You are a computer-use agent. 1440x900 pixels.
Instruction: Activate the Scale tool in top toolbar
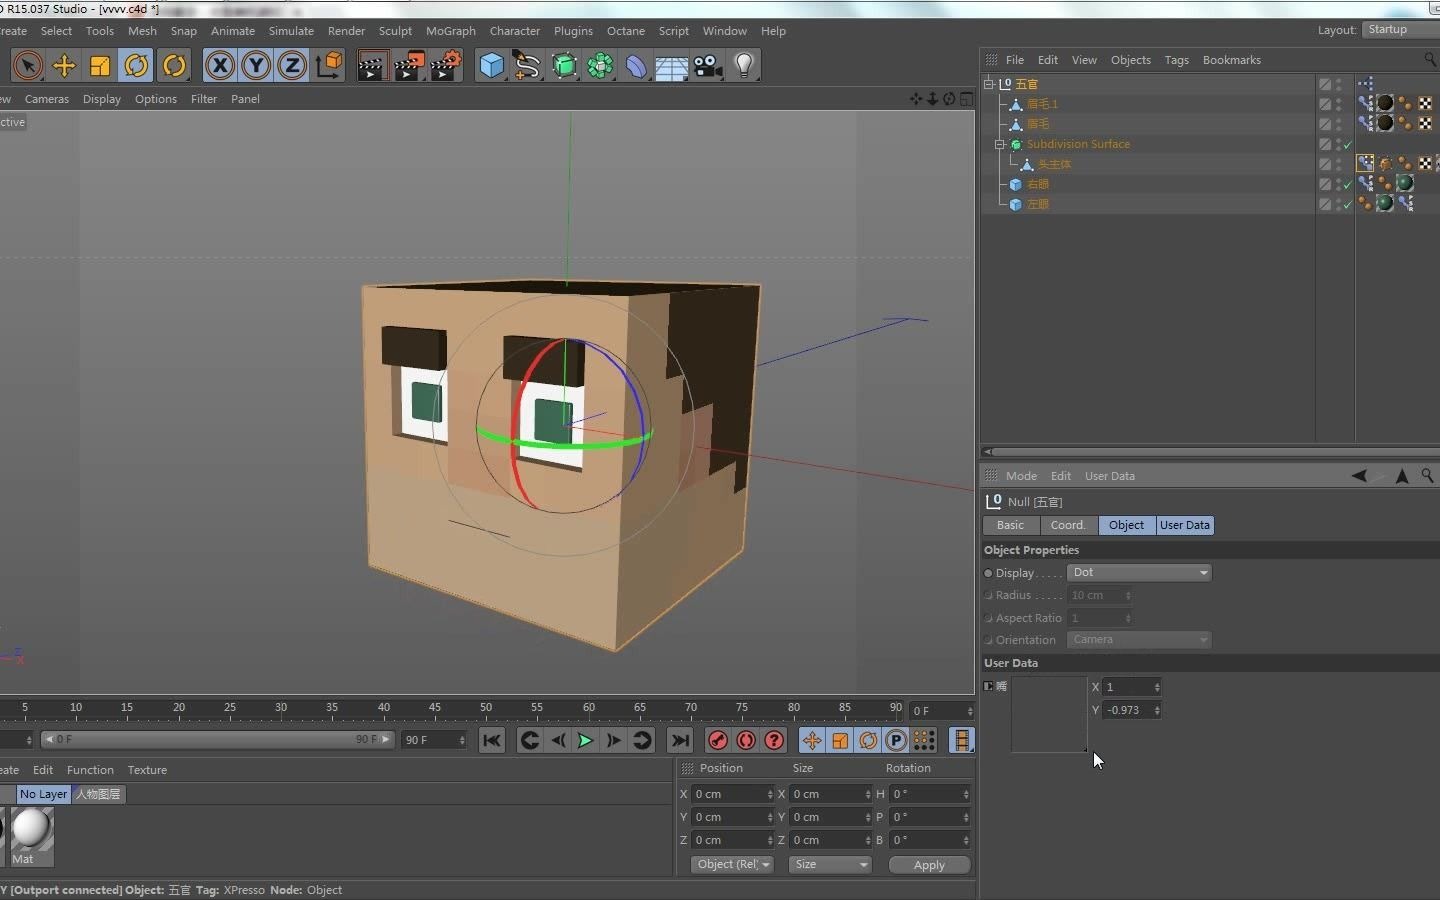(100, 66)
